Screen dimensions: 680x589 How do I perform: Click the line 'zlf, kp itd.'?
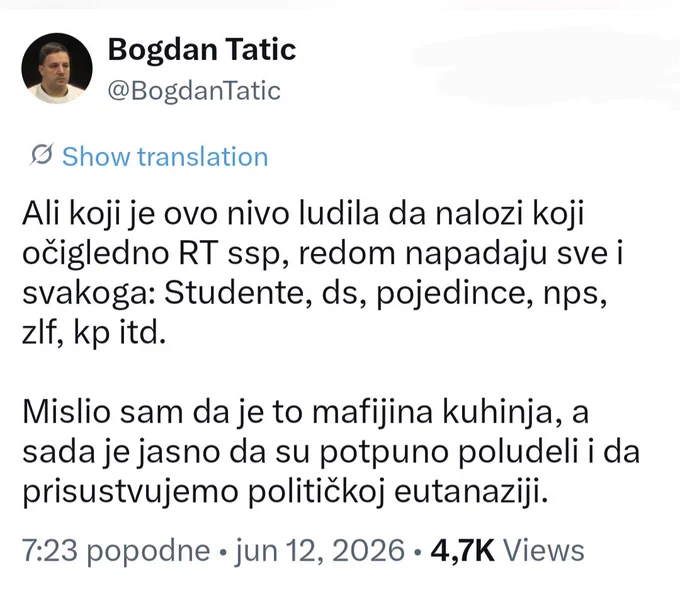(x=94, y=333)
